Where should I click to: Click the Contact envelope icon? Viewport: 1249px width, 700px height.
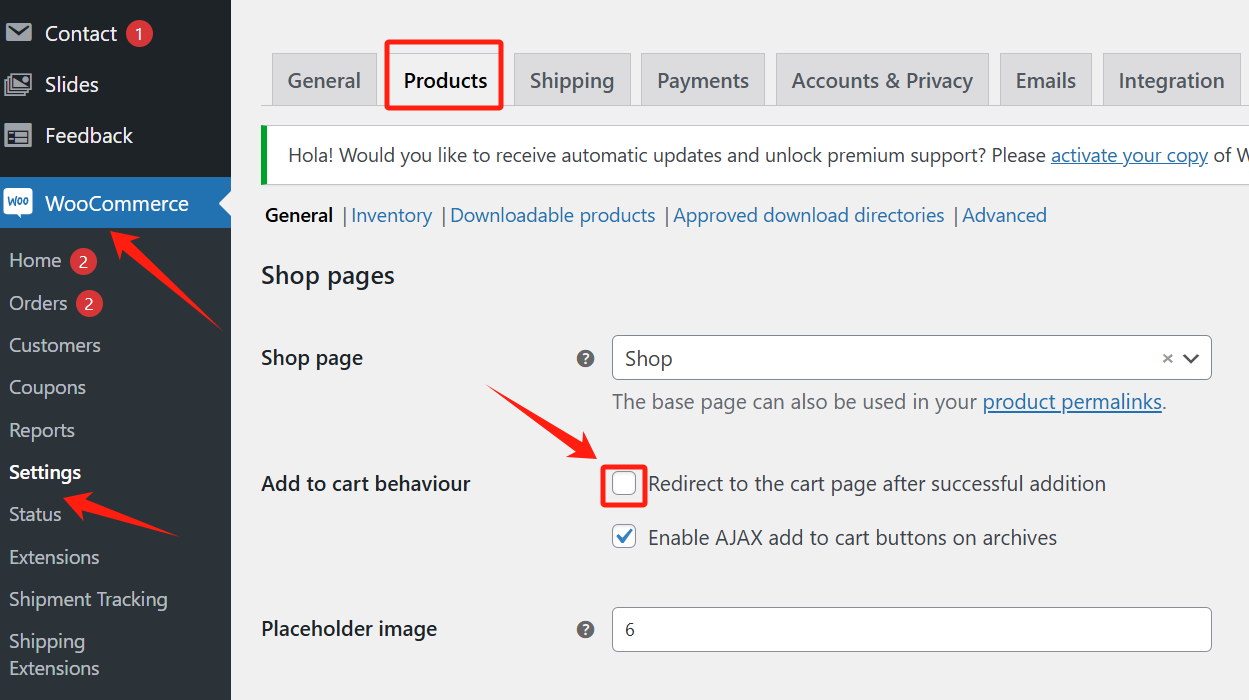[19, 32]
